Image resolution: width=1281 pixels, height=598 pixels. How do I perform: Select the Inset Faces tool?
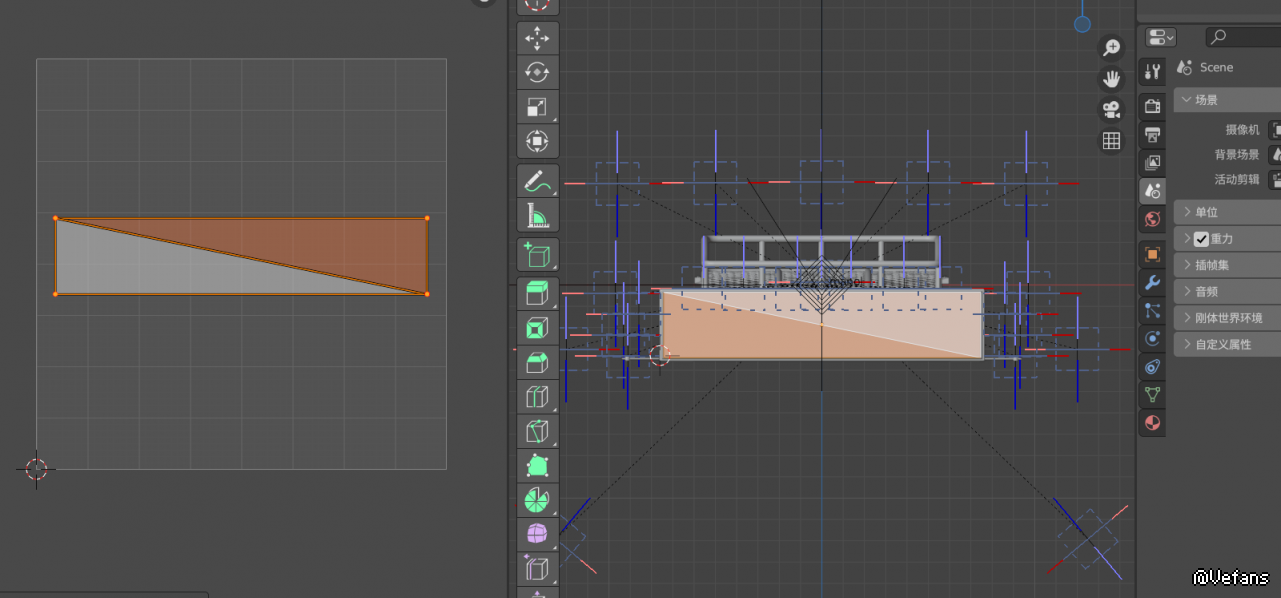[x=538, y=329]
